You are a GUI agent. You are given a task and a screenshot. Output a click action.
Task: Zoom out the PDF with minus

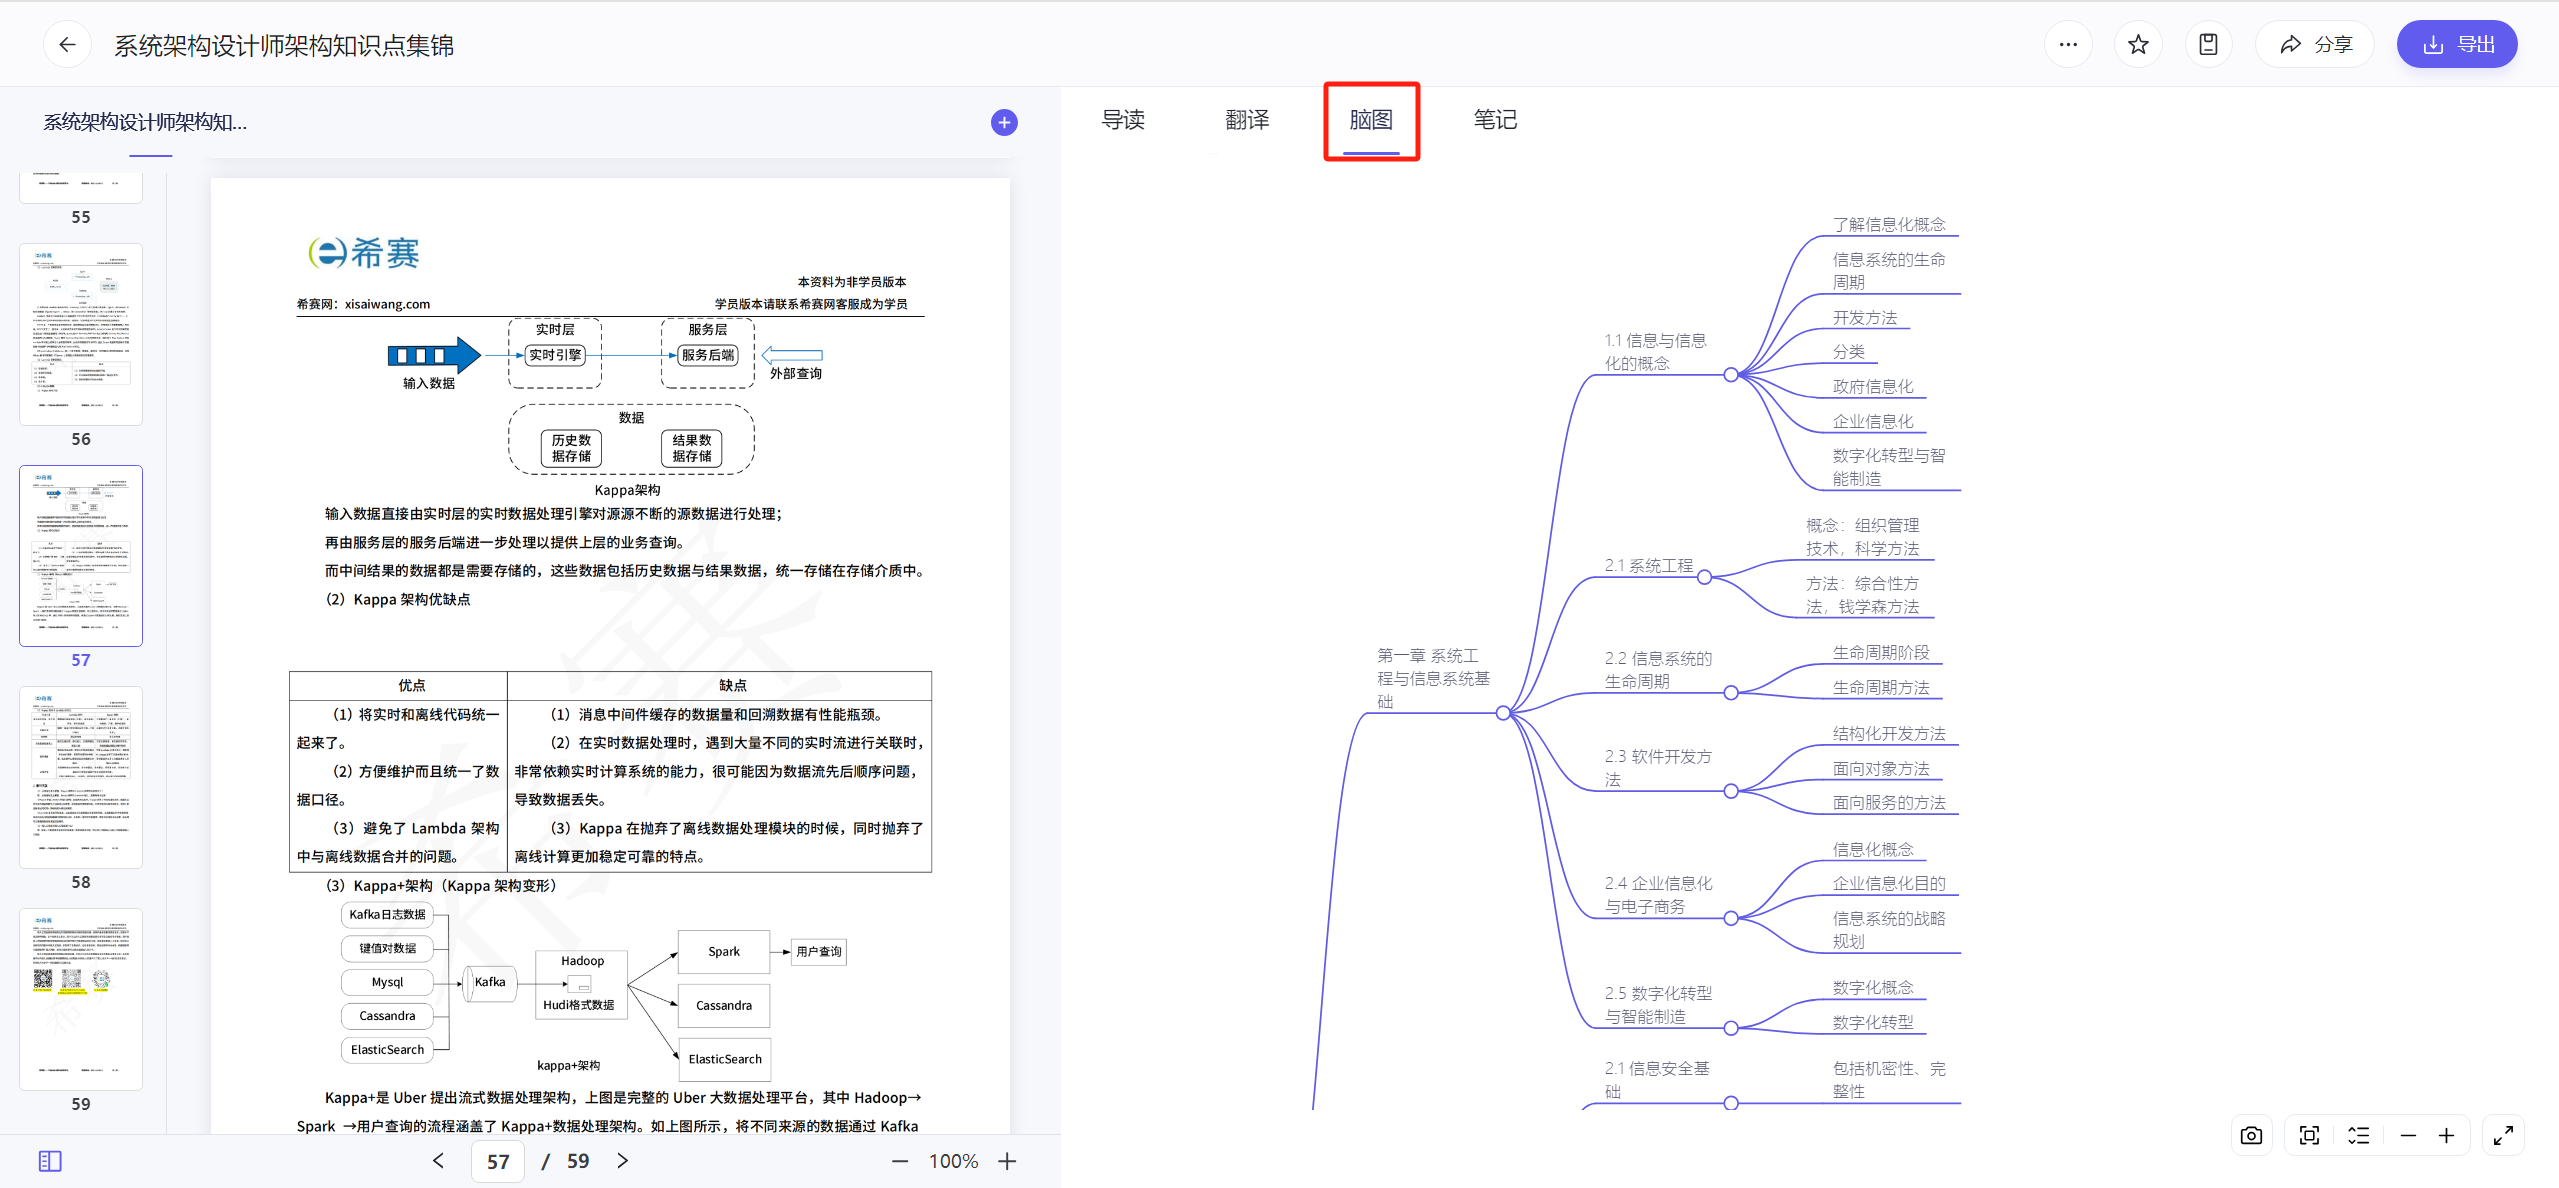900,1161
